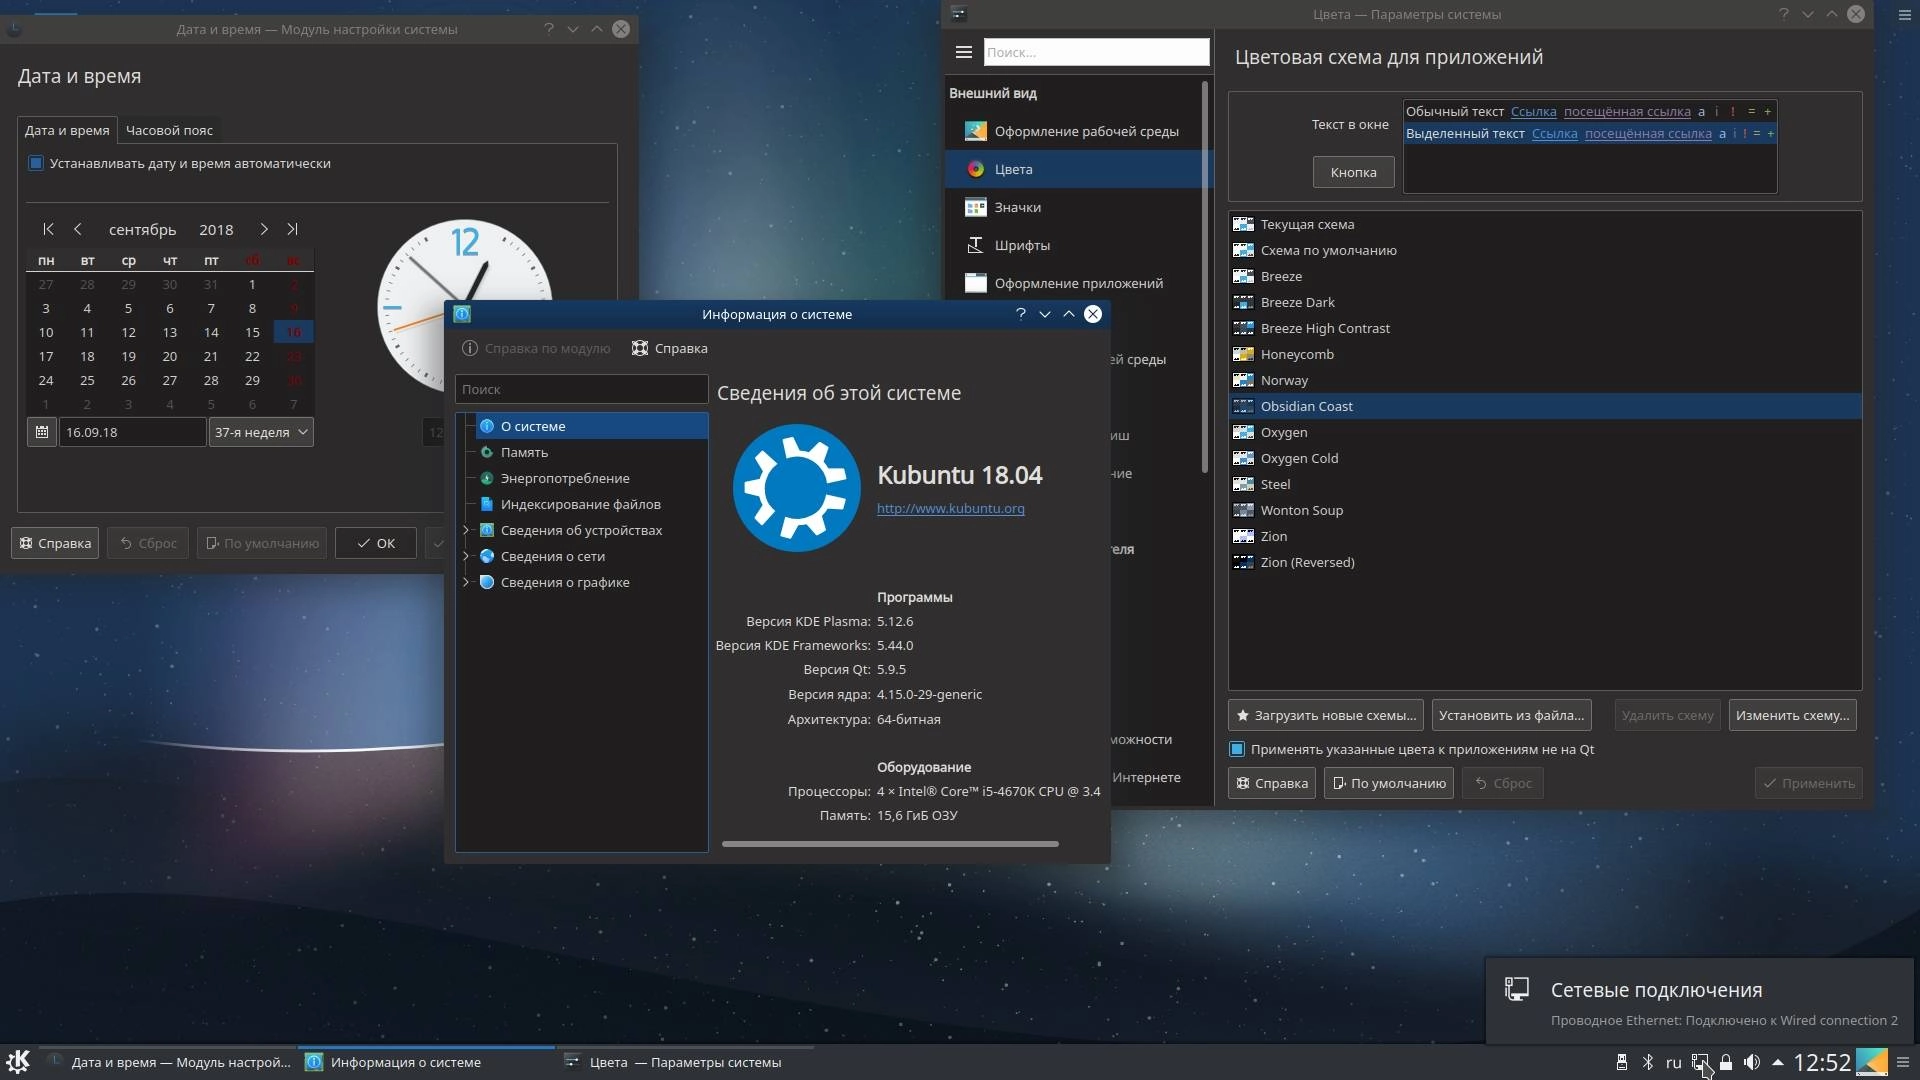Select the Значки icon settings entry
The image size is (1920, 1080).
(x=1077, y=207)
